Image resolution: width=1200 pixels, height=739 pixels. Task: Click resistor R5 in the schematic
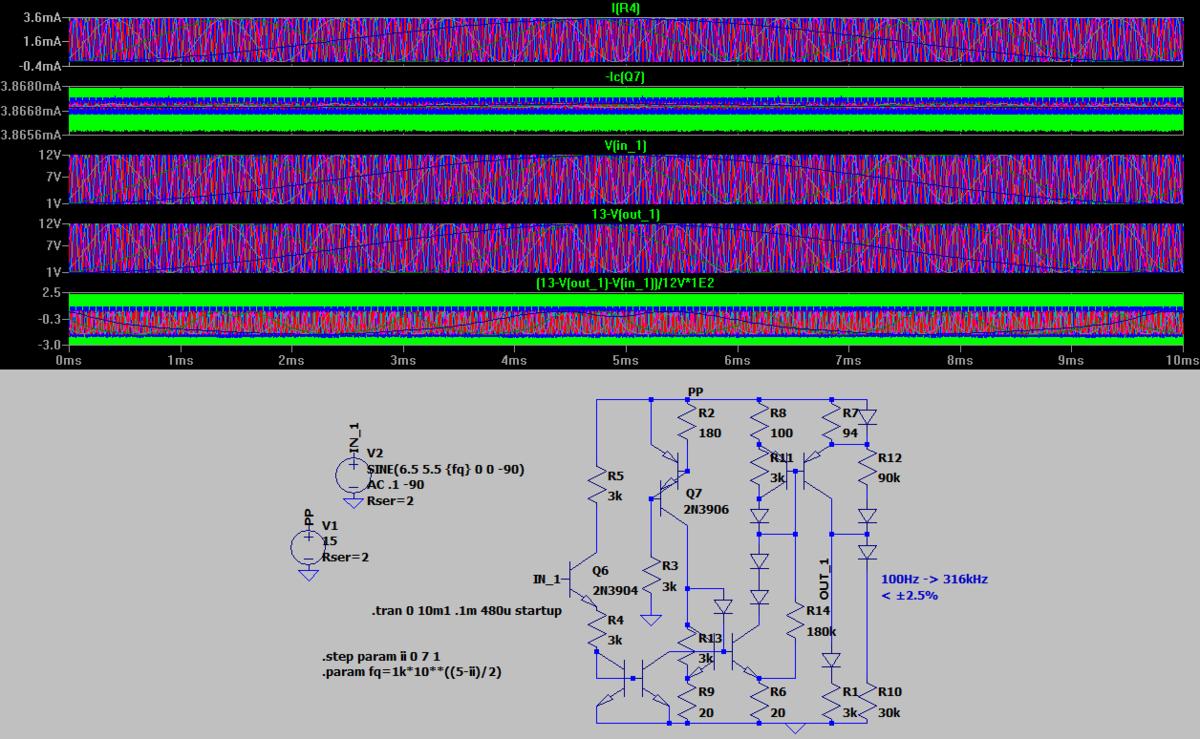pos(597,488)
